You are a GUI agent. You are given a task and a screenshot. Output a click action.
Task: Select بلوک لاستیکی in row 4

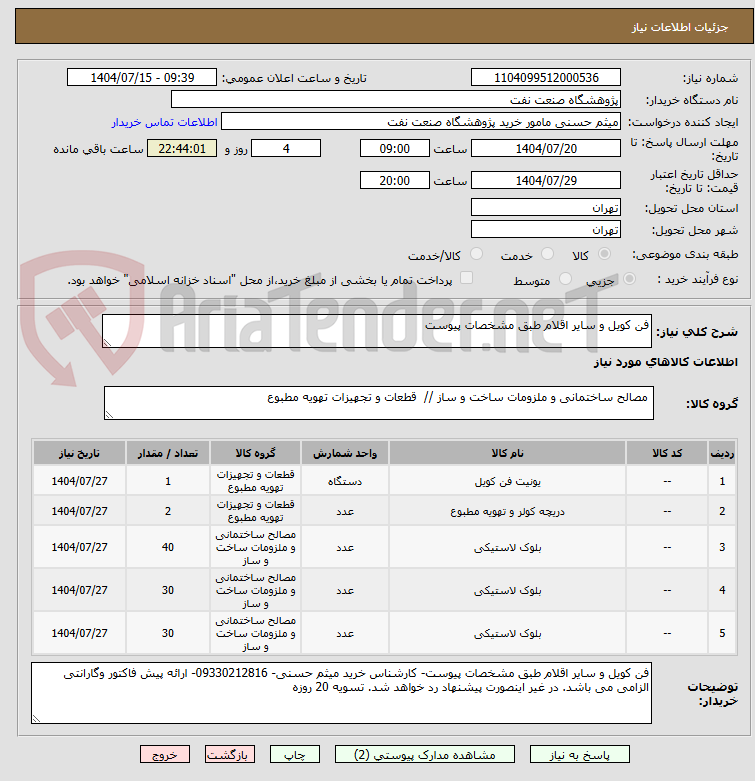(507, 590)
